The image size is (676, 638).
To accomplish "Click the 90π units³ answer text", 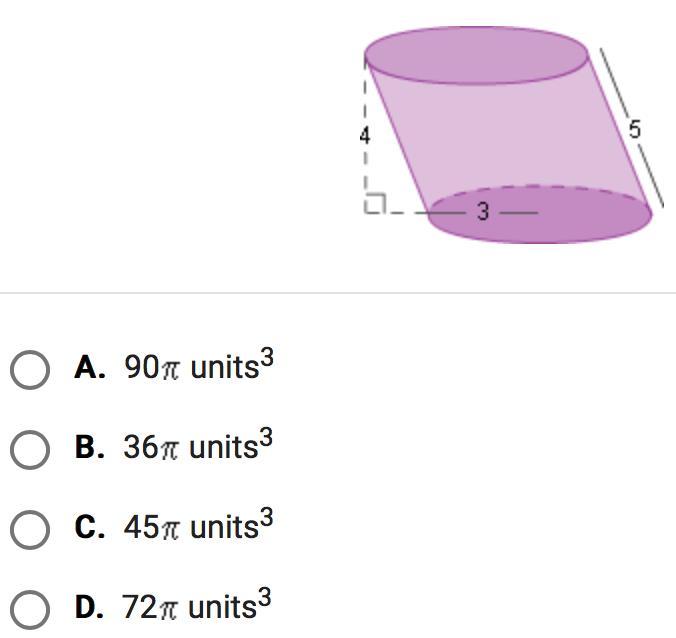I will click(x=198, y=367).
